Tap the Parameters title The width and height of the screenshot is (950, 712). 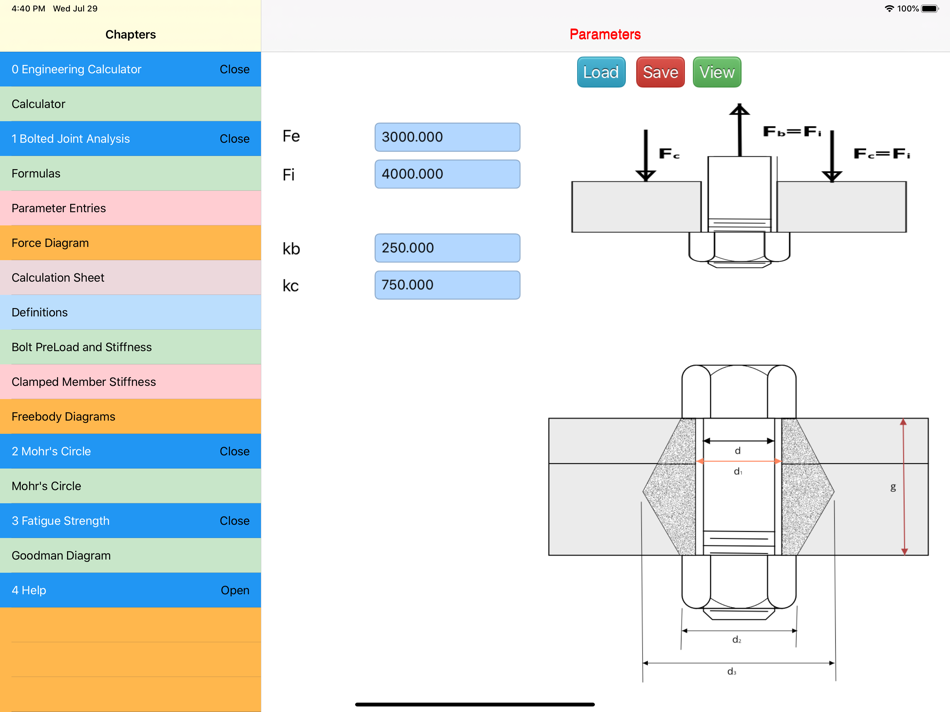(x=605, y=35)
